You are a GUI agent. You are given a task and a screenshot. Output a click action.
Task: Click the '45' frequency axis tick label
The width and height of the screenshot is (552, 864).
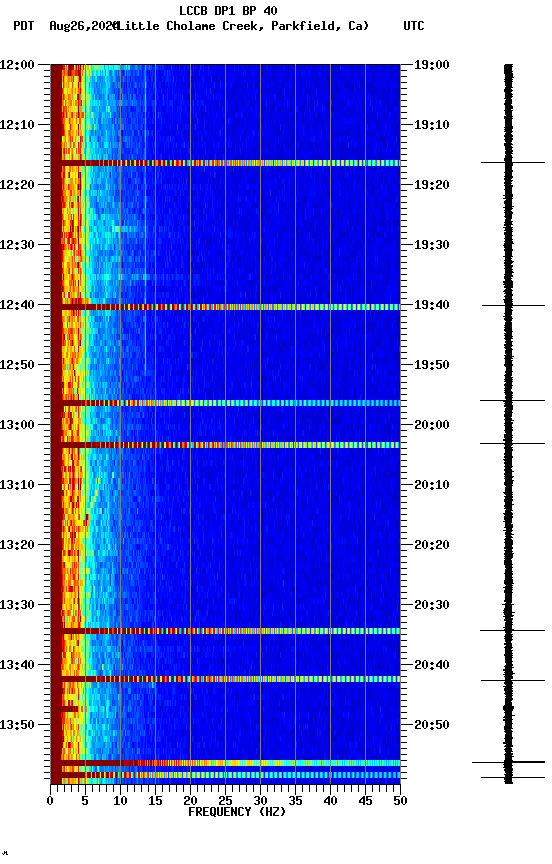tap(365, 801)
